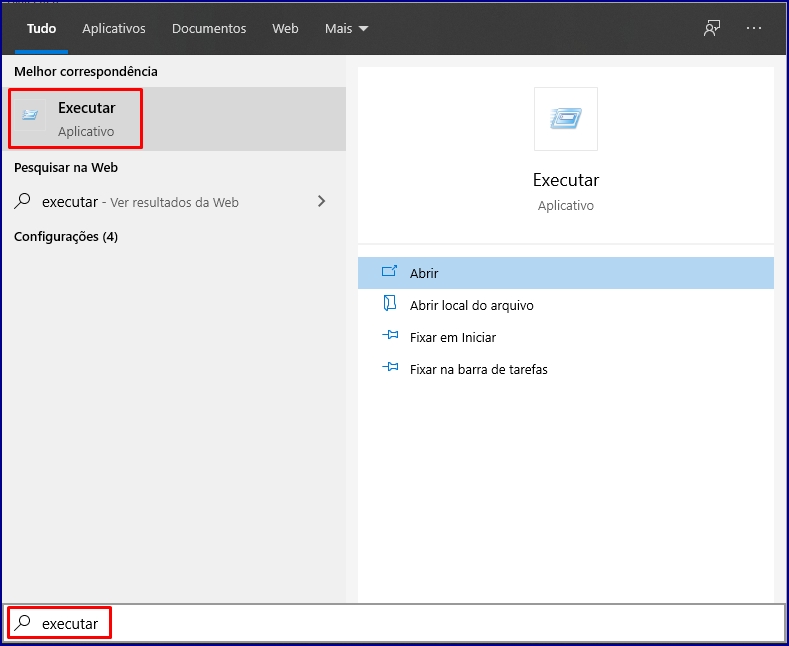Screen dimensions: 789x646
Task: Open the three-dot more options menu
Action: 754,28
